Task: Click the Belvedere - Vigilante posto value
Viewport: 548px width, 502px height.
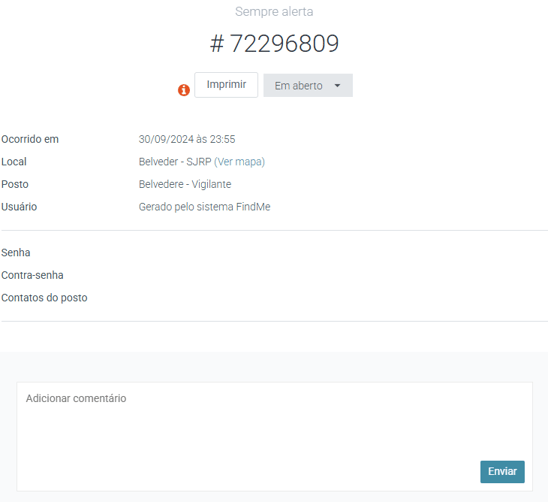Action: pos(185,184)
